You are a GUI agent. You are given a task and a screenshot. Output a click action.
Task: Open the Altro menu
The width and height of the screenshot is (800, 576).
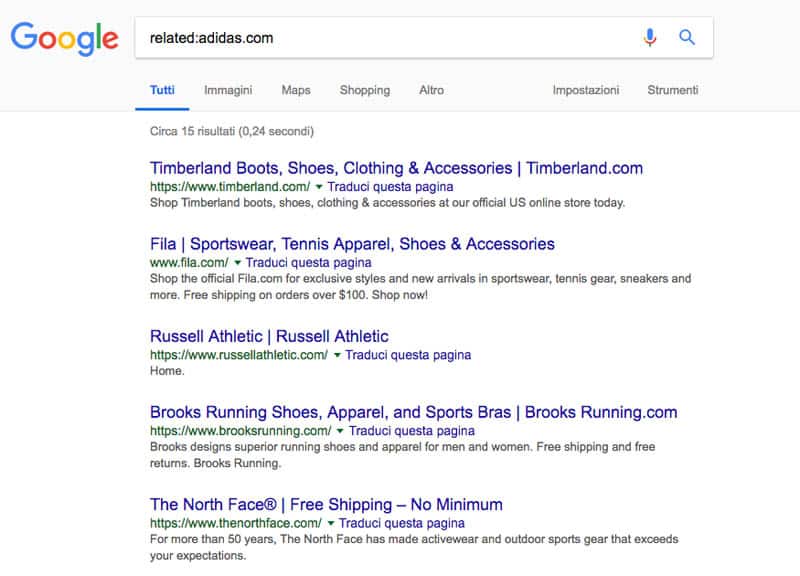point(432,90)
